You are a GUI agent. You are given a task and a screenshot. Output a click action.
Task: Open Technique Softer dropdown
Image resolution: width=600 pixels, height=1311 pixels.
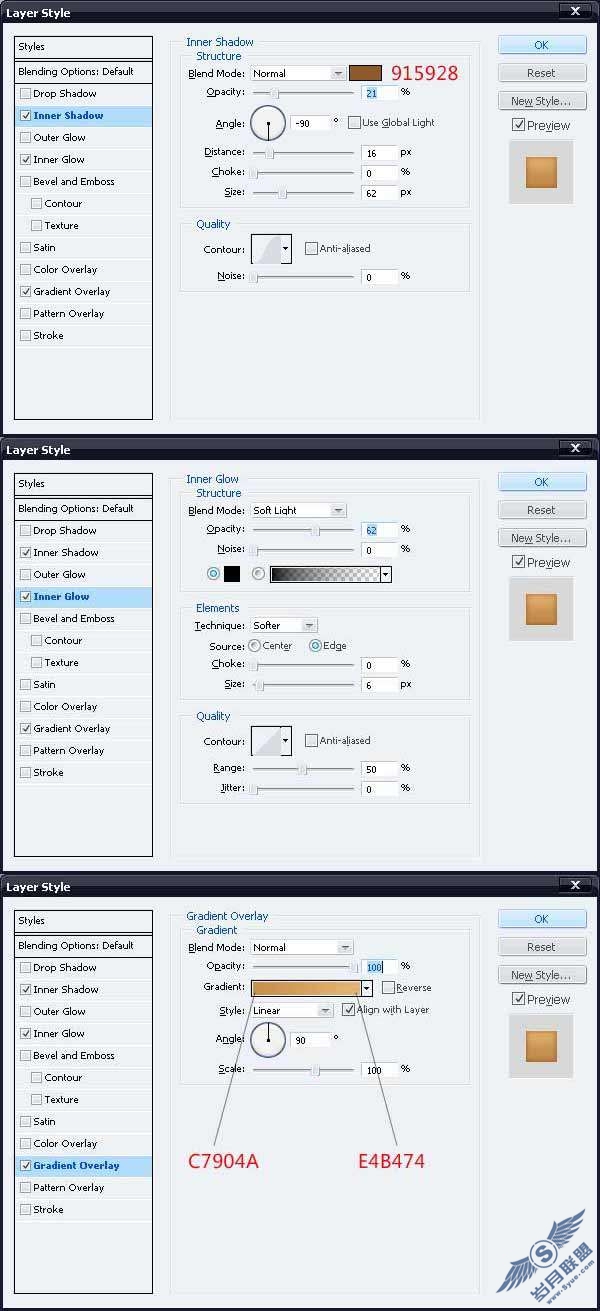(x=283, y=626)
